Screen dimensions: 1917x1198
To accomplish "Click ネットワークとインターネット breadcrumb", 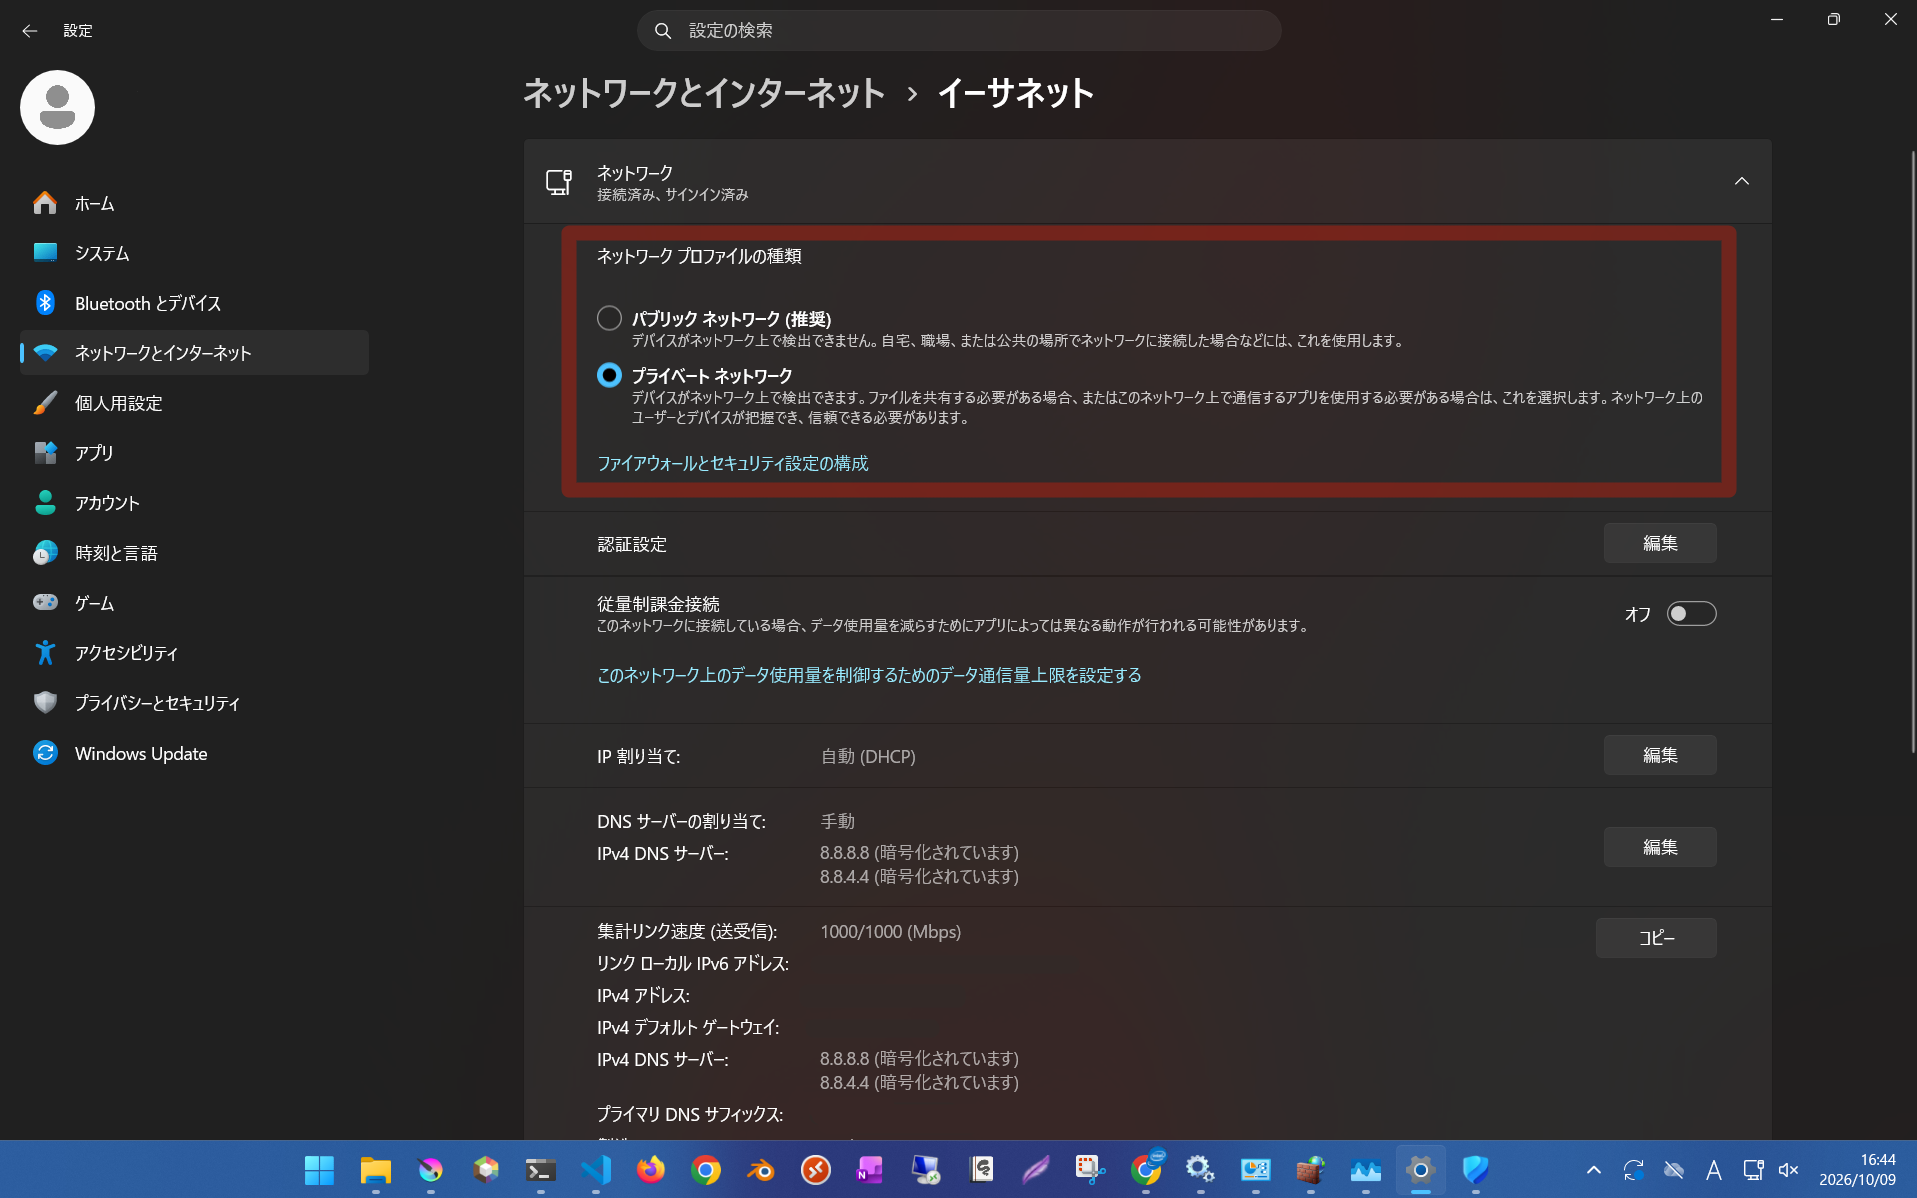I will pyautogui.click(x=704, y=93).
